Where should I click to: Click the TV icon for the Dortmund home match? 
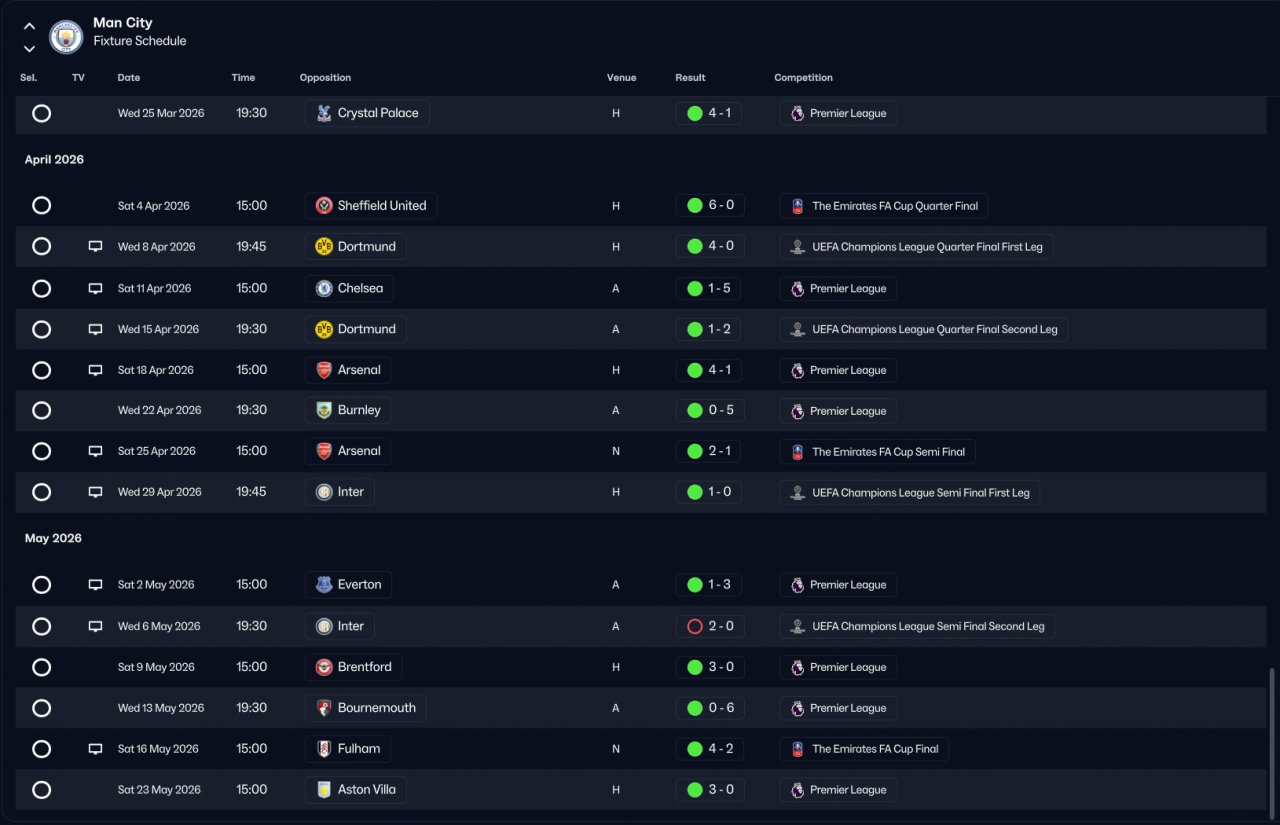click(96, 247)
